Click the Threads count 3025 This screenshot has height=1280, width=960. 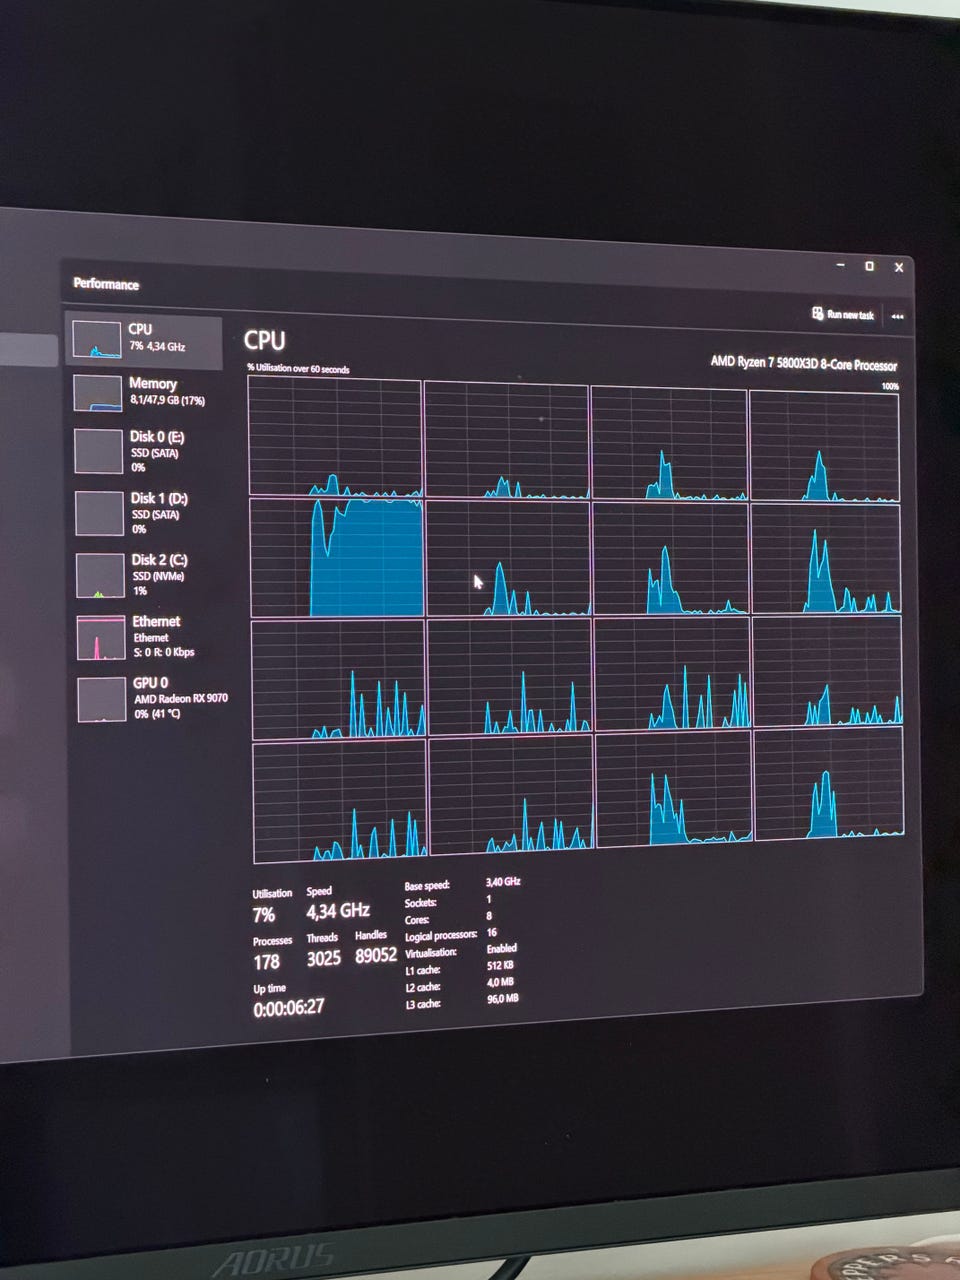point(323,958)
